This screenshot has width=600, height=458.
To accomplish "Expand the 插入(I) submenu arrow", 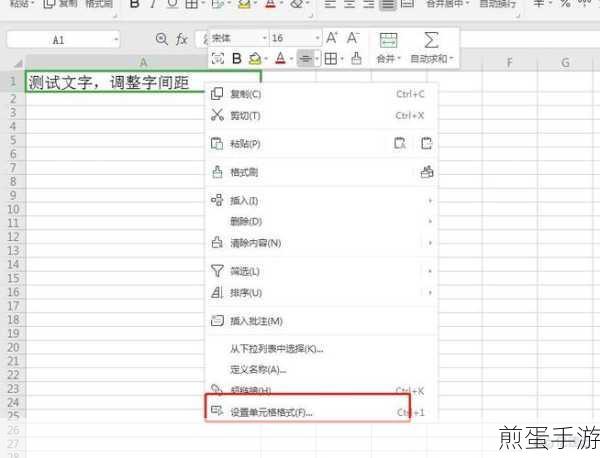I will click(430, 200).
